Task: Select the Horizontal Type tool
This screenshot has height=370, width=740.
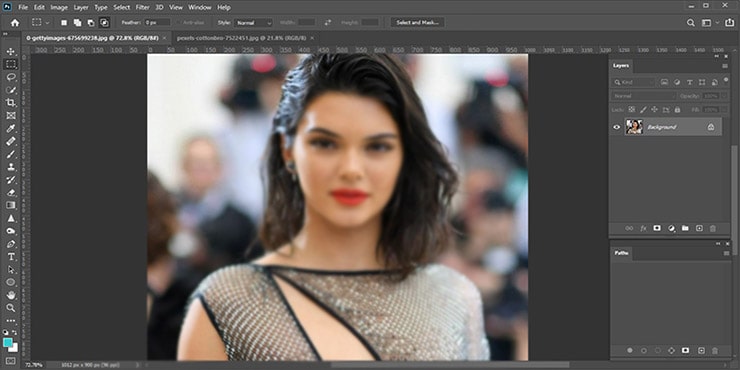Action: (11, 257)
